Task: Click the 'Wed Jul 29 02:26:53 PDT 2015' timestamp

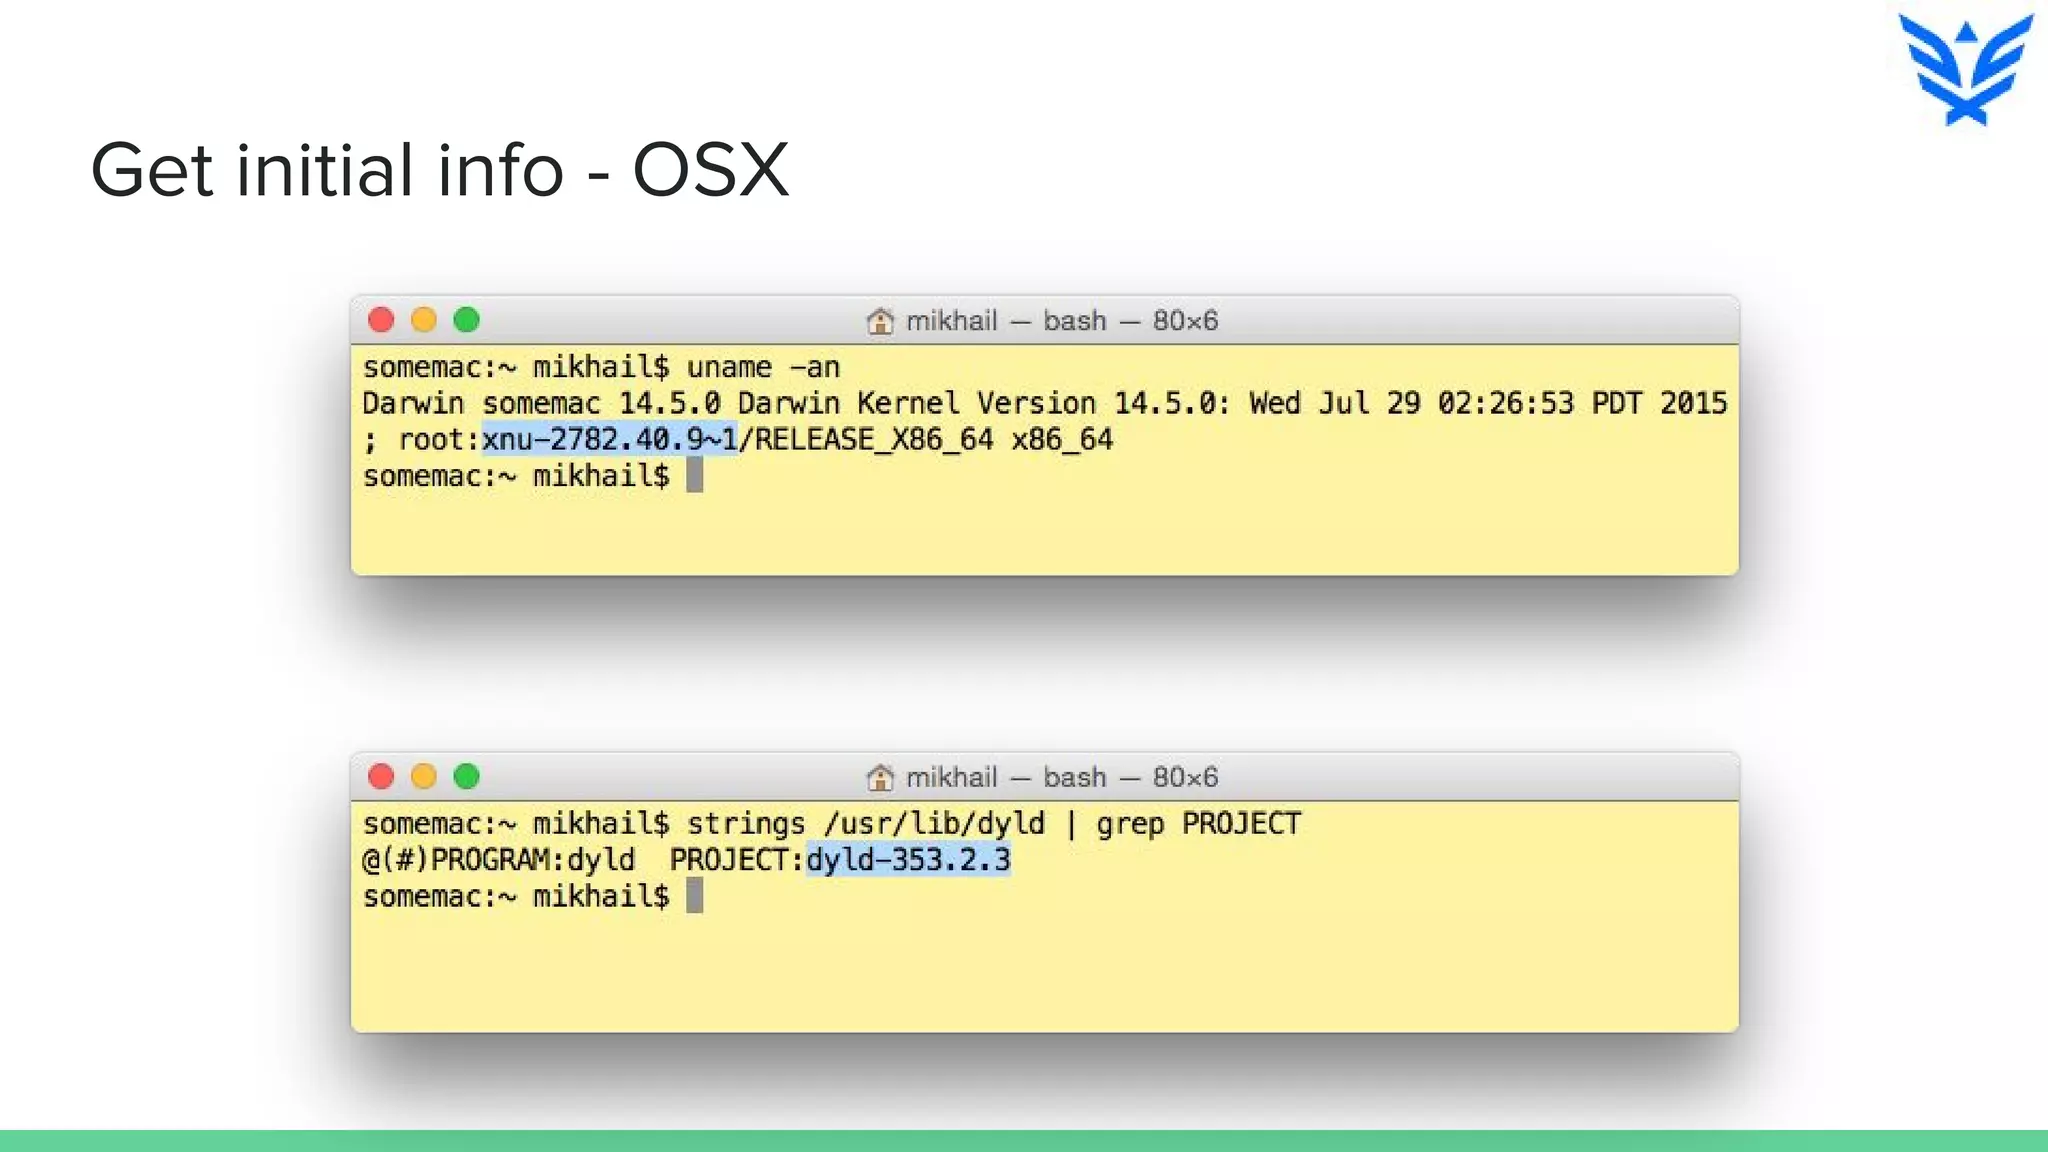Action: click(1488, 403)
